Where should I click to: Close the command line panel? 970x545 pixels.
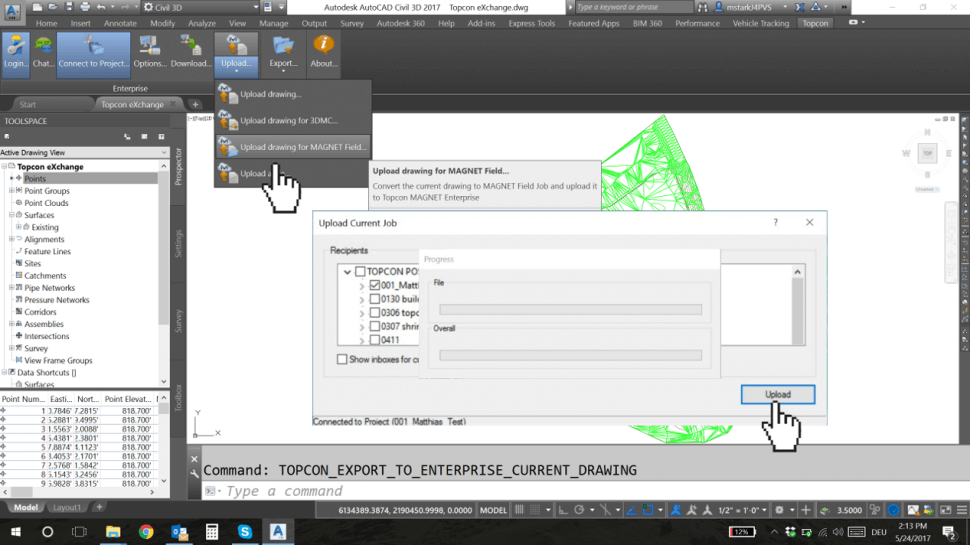pos(194,459)
